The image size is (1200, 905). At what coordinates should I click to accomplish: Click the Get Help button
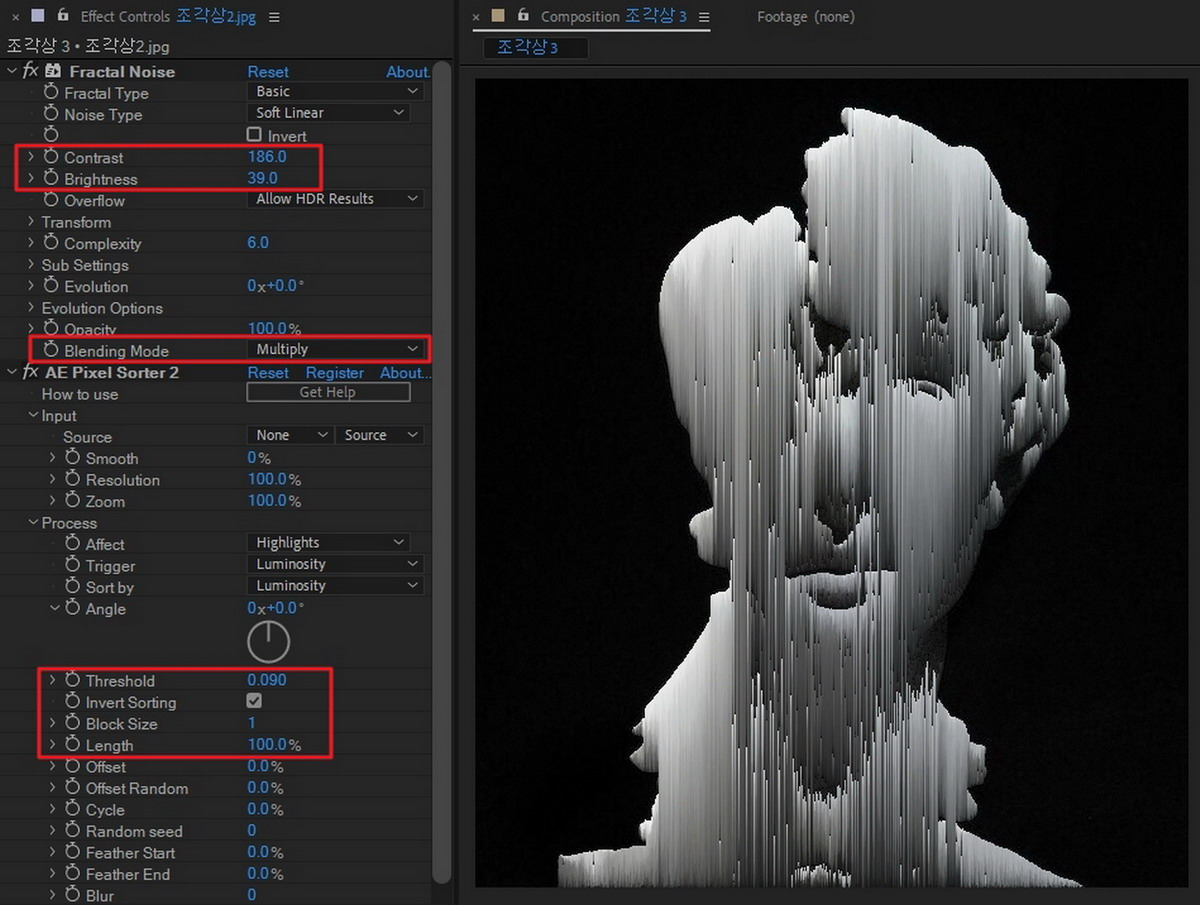click(x=328, y=392)
